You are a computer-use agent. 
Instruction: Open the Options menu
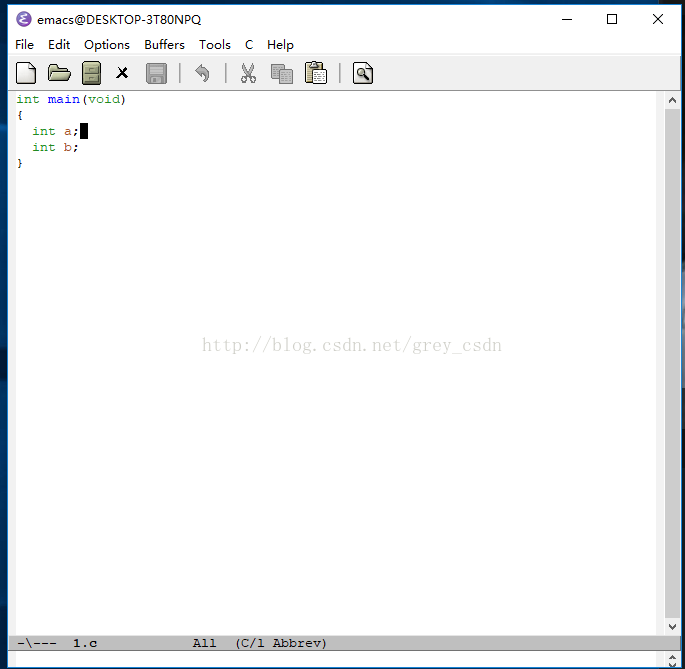(107, 45)
